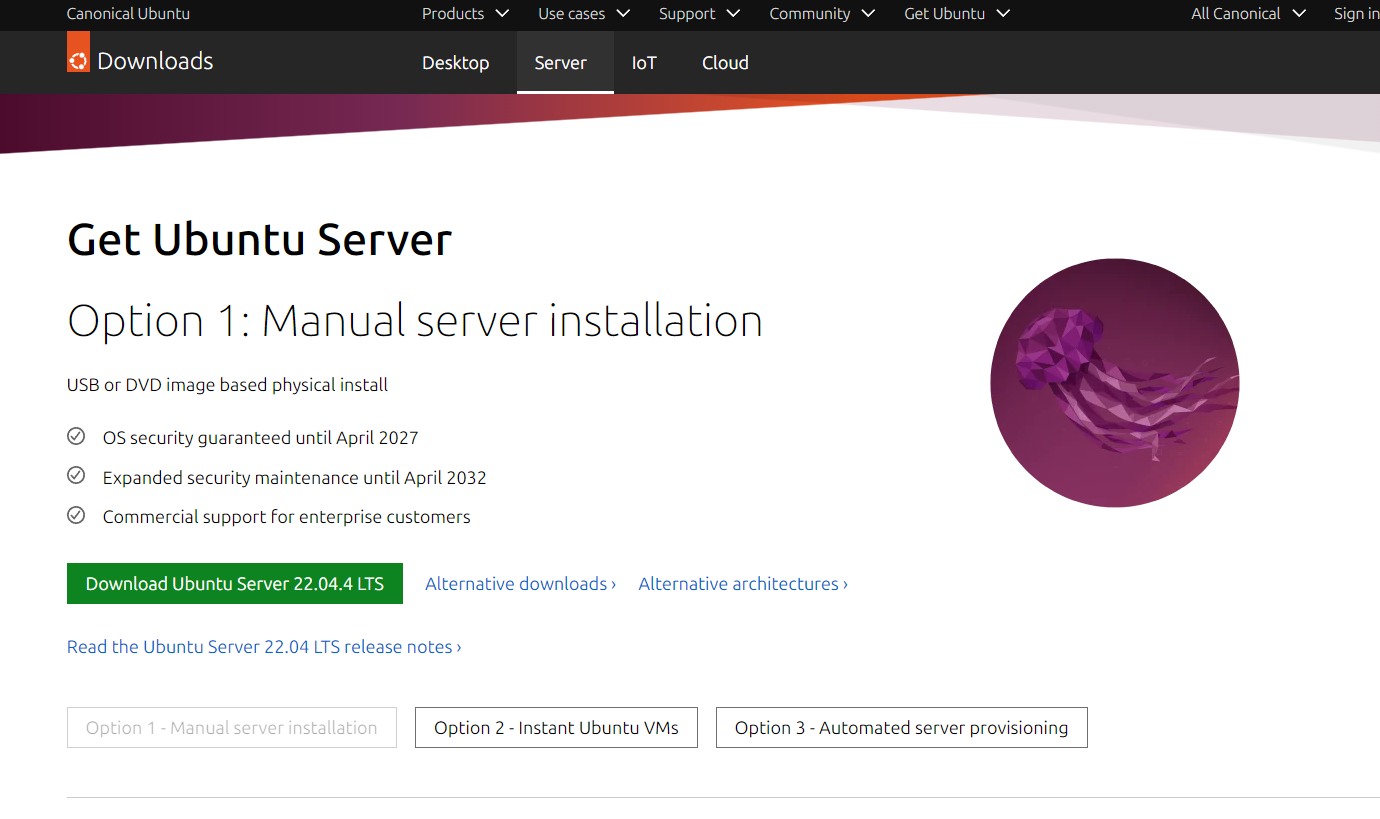This screenshot has height=819, width=1380.
Task: Expand the Products dropdown menu
Action: (465, 14)
